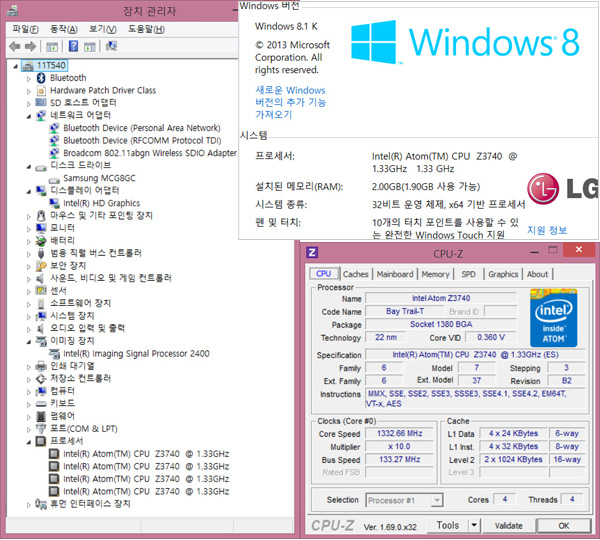Viewport: 600px width, 540px height.
Task: Switch to the SPD tab in CPU-Z
Action: click(468, 274)
